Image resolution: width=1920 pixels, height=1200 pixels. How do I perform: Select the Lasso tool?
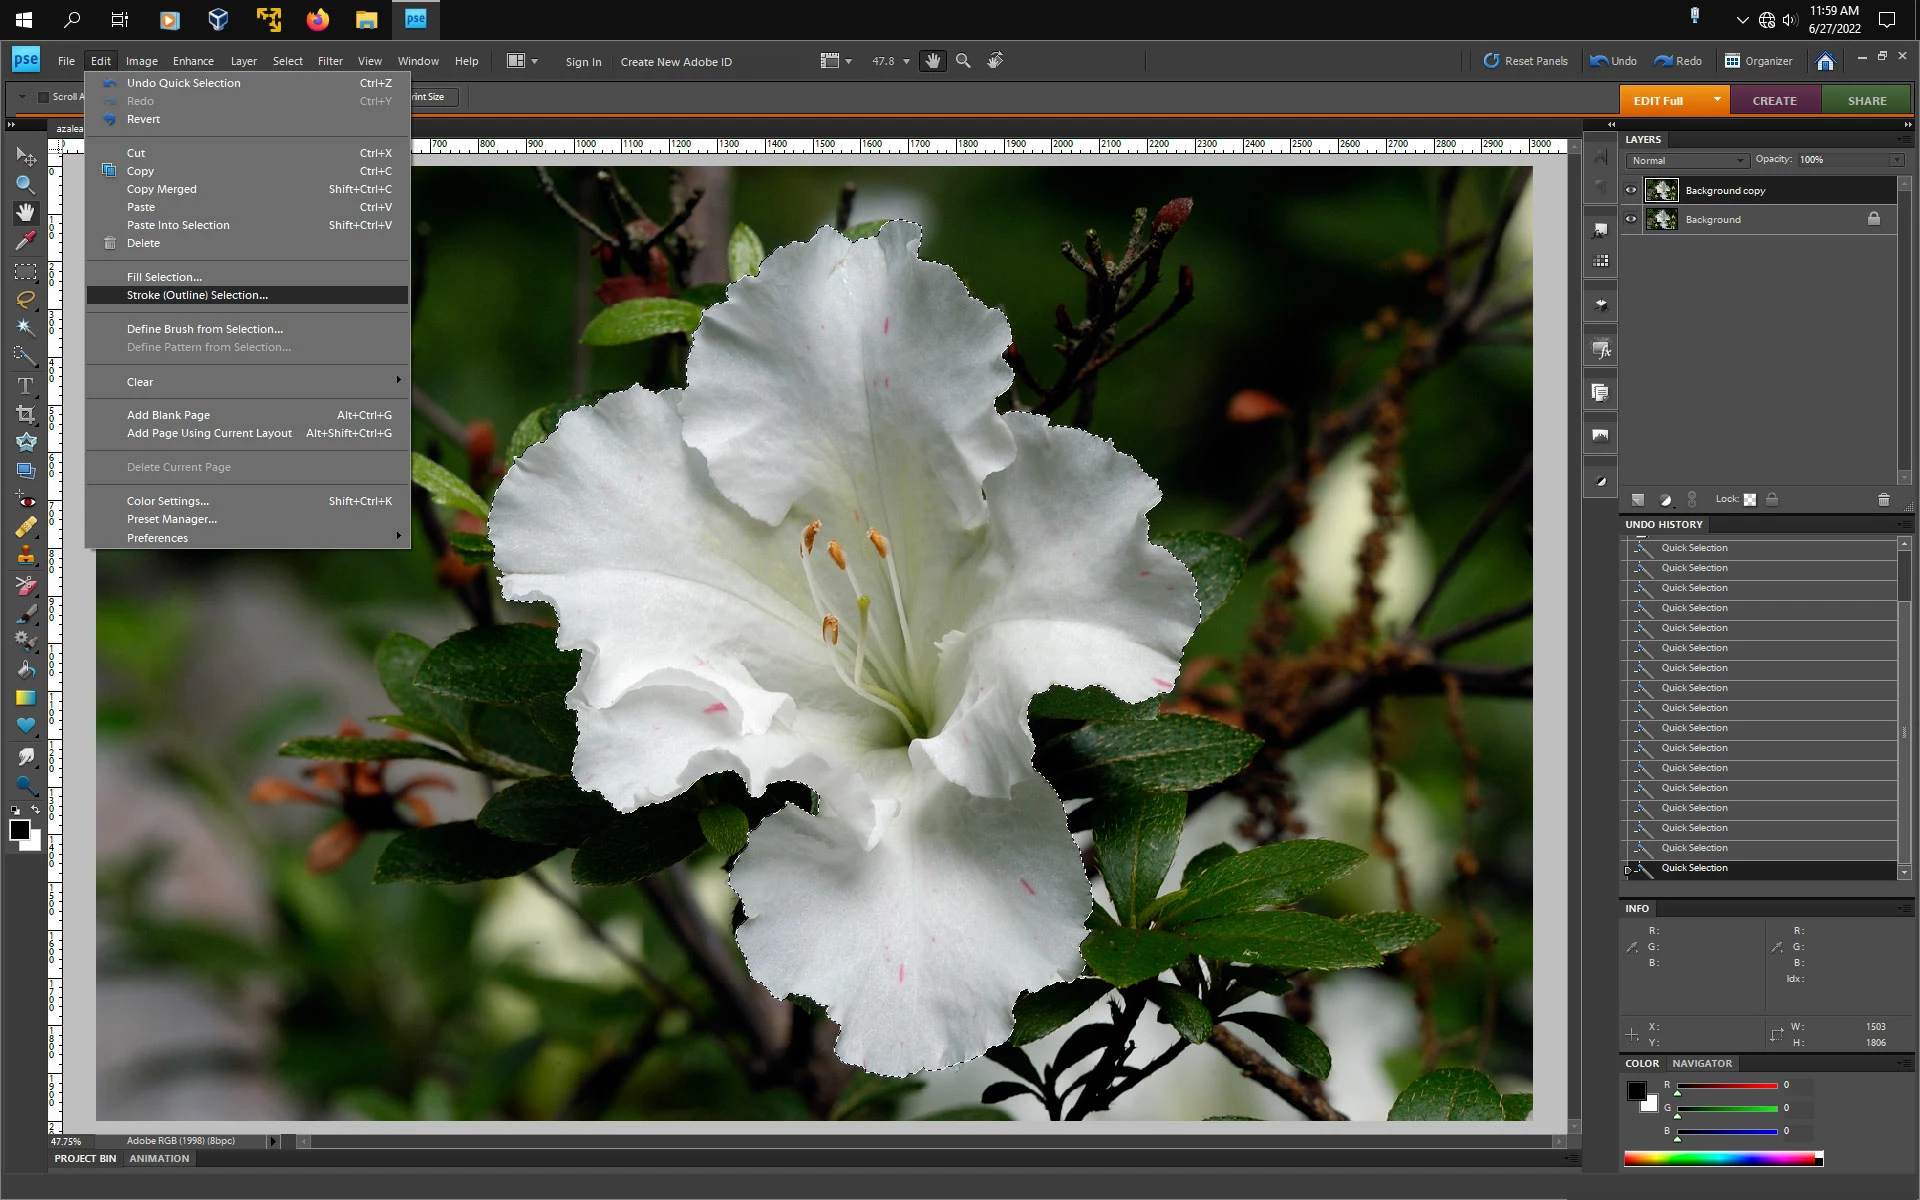26,299
